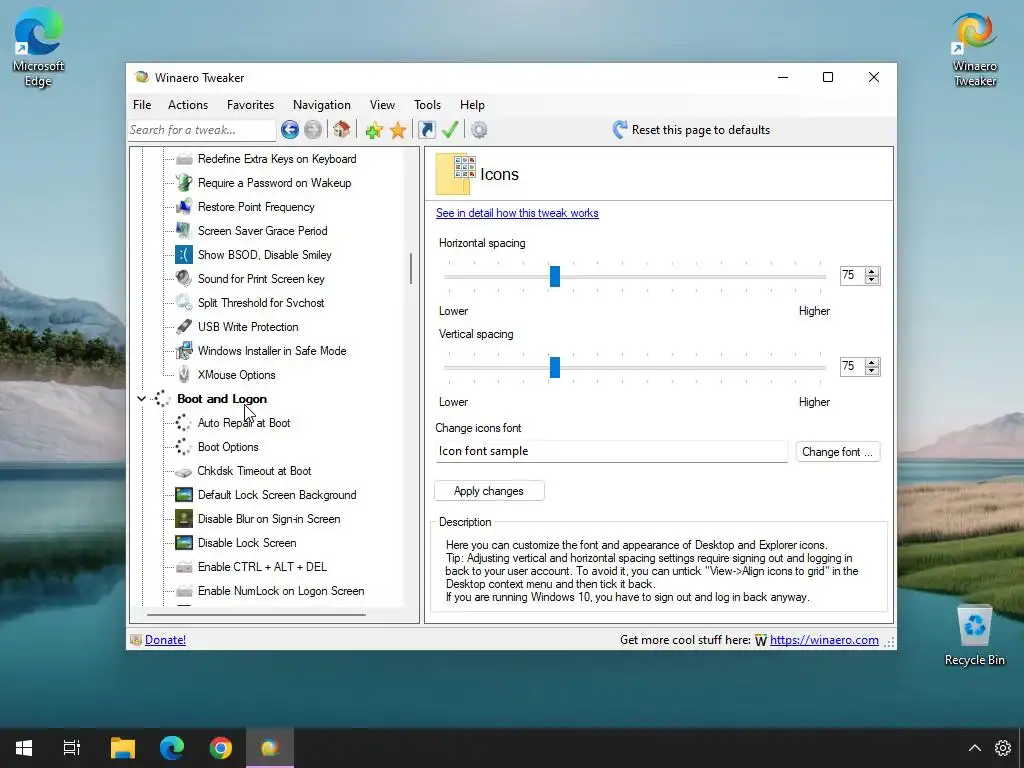1024x768 pixels.
Task: Open the Favorites star icon
Action: point(398,130)
